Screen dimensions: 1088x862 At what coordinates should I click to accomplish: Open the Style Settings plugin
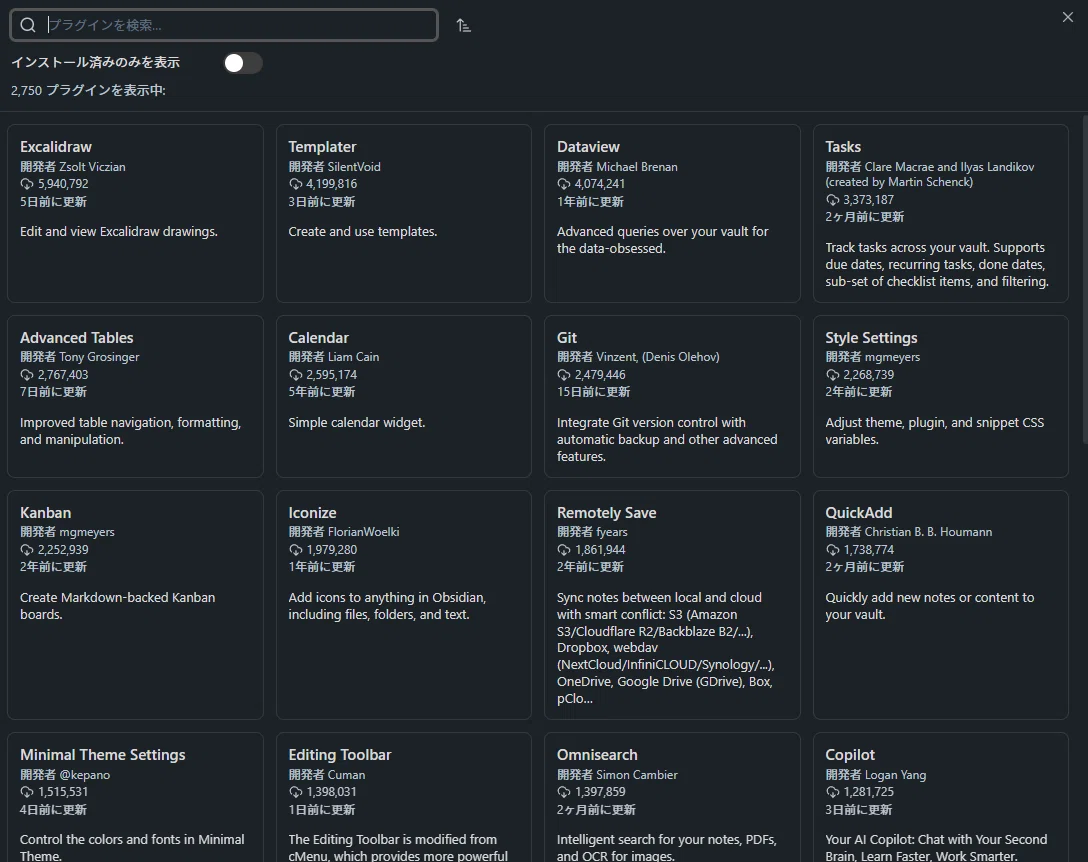941,396
